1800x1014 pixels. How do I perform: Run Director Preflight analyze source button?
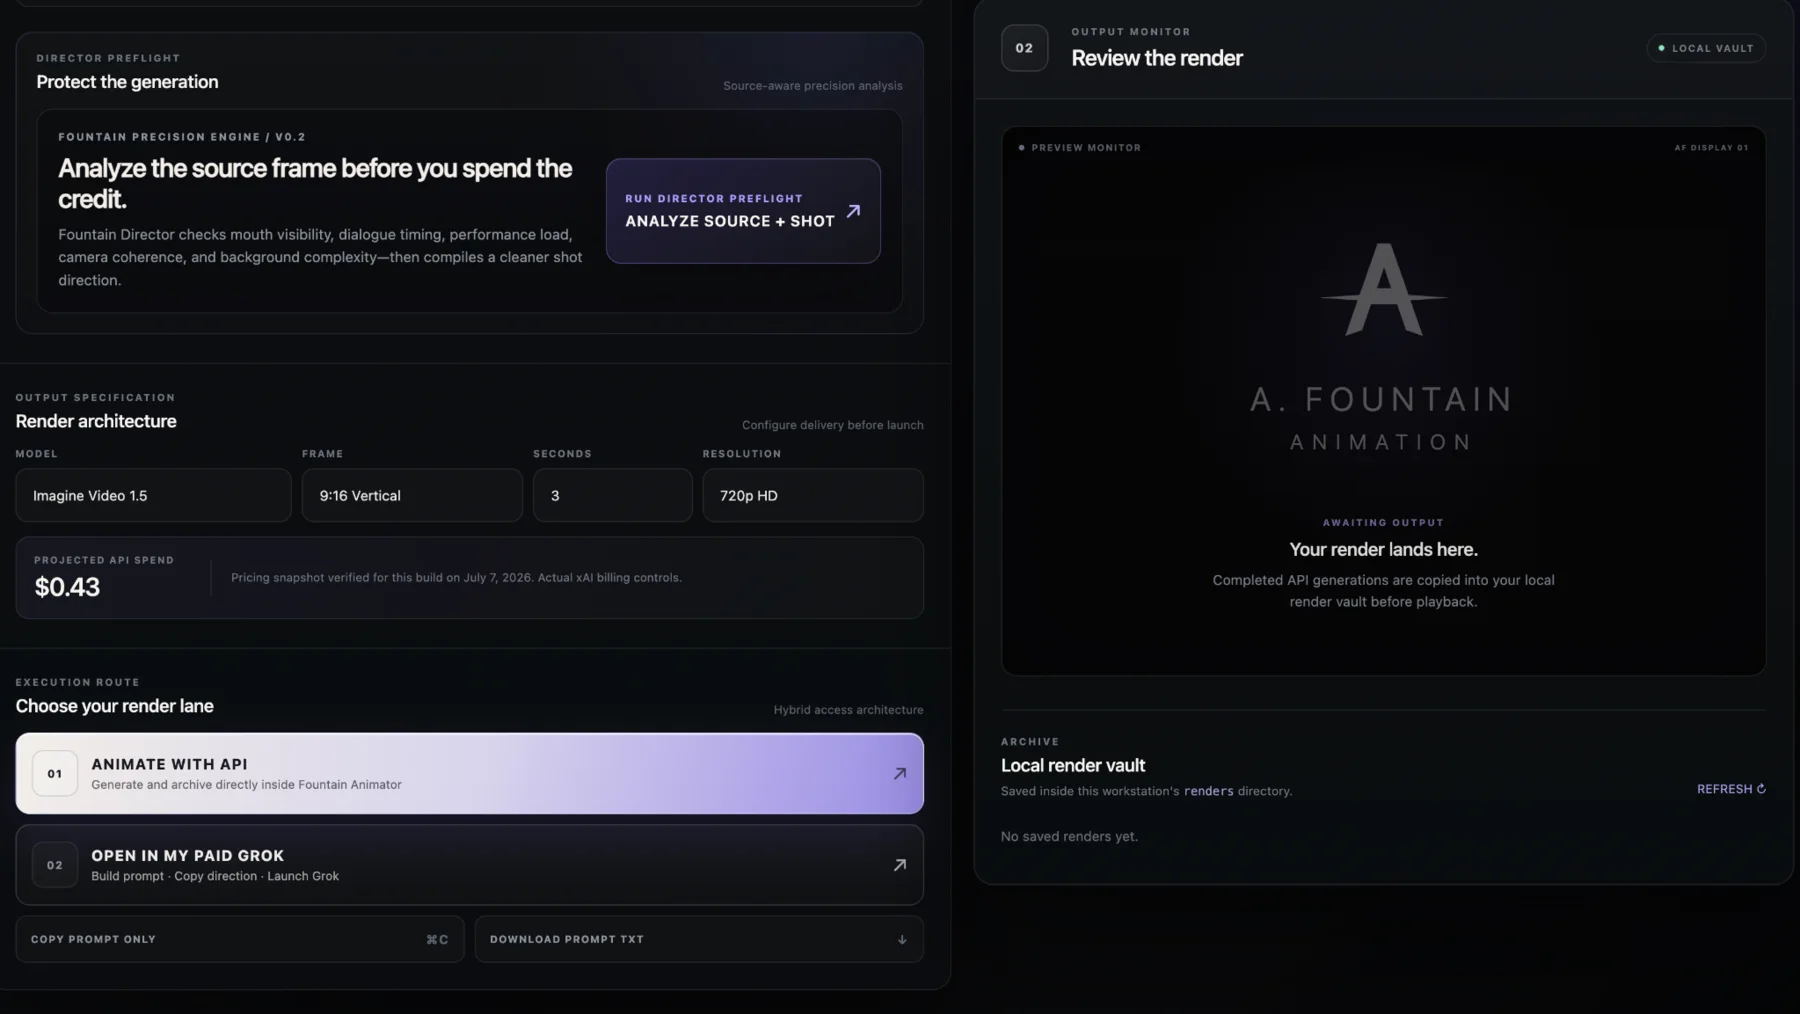[743, 211]
